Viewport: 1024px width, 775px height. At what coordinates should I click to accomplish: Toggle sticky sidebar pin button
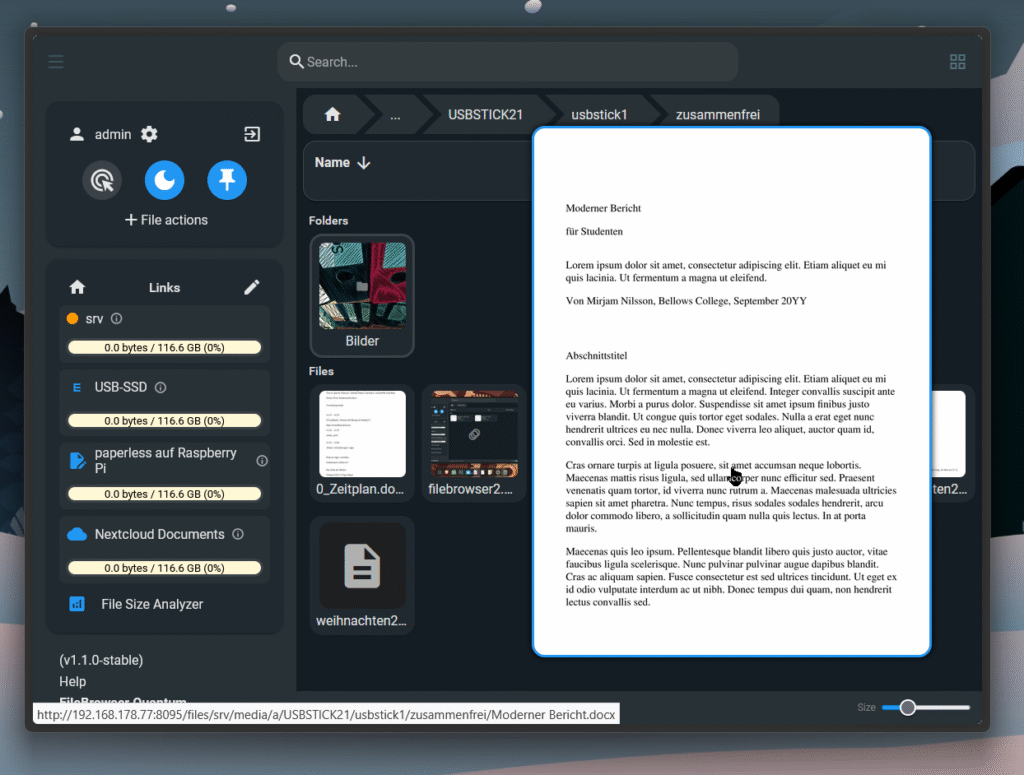(227, 180)
